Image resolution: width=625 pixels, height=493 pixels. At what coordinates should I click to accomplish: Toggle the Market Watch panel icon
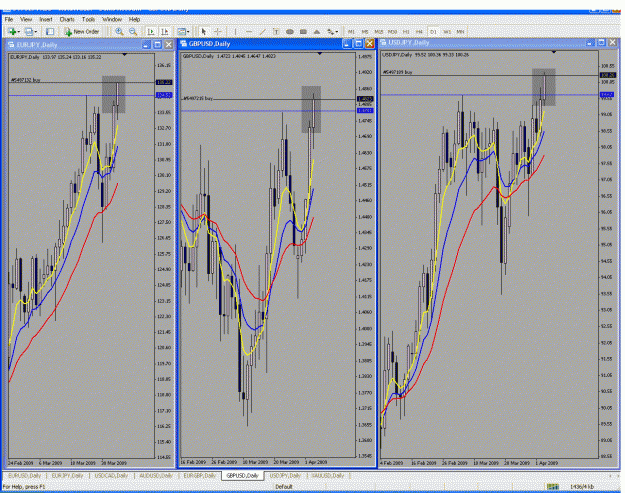[50, 31]
